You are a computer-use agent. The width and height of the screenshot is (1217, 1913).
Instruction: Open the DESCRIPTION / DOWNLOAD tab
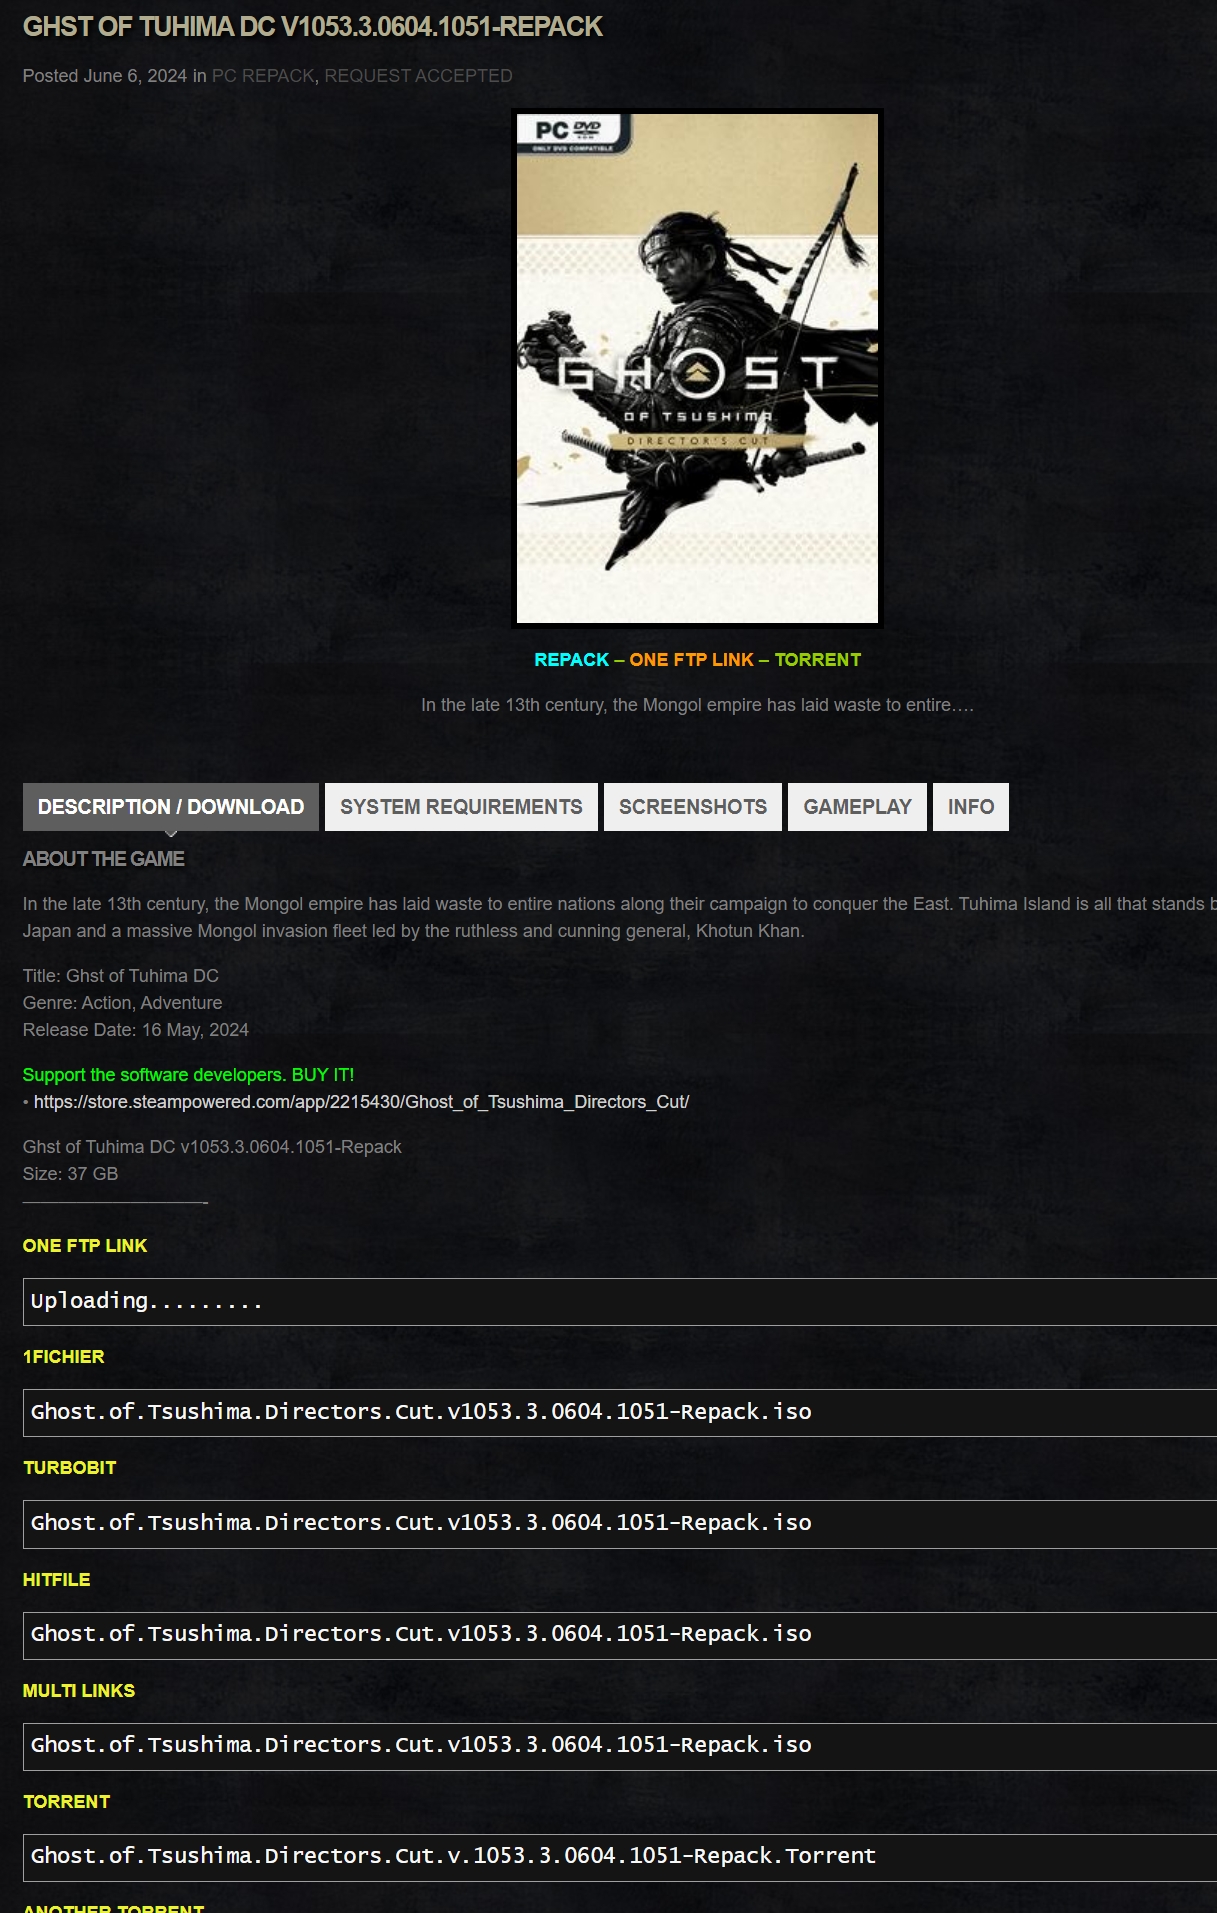click(x=171, y=807)
